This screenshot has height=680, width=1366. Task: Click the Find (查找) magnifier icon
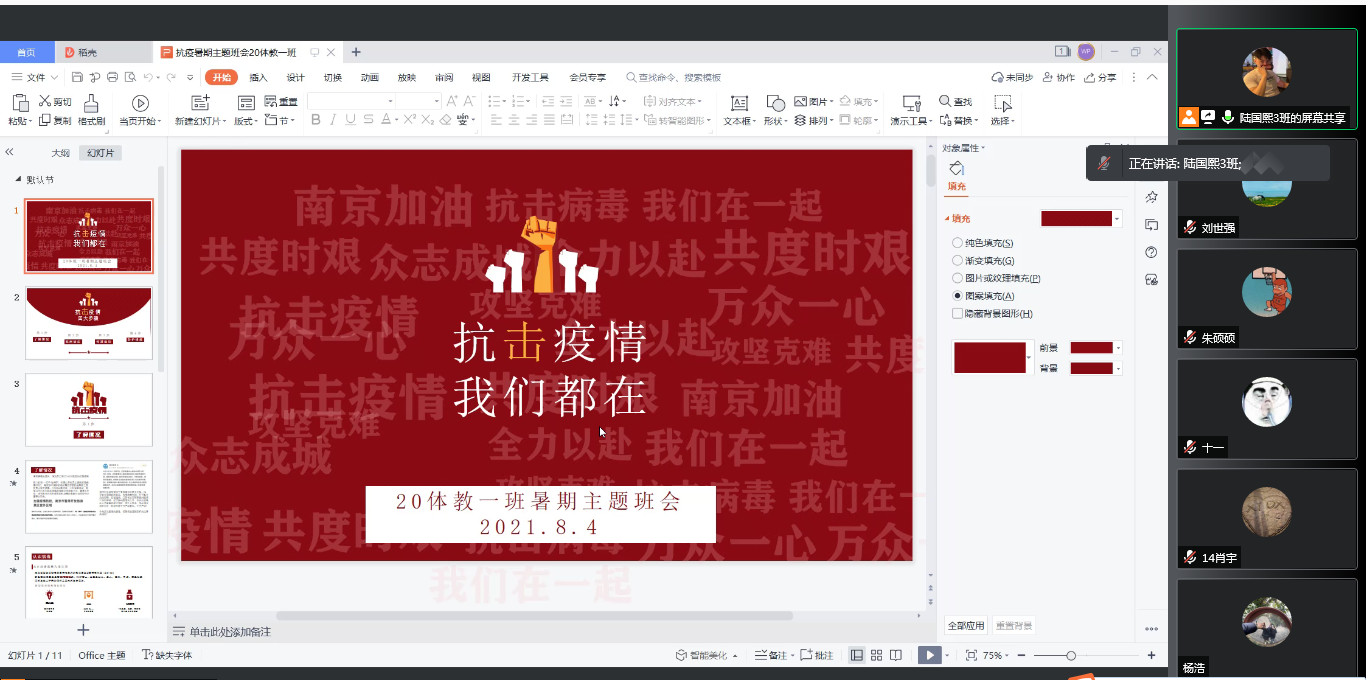coord(945,101)
